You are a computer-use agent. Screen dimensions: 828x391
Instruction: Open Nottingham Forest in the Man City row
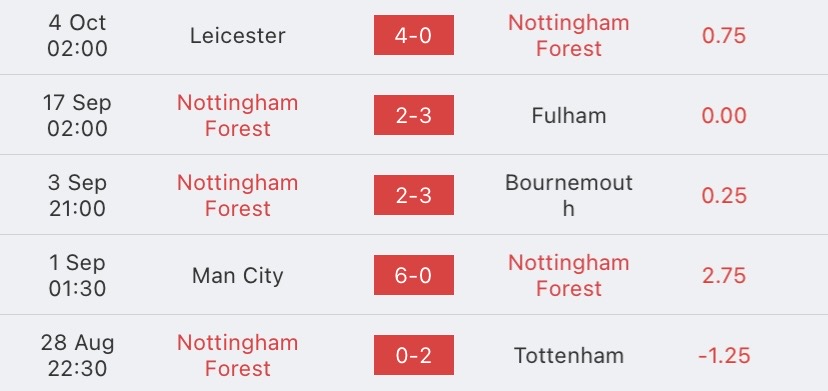click(569, 275)
